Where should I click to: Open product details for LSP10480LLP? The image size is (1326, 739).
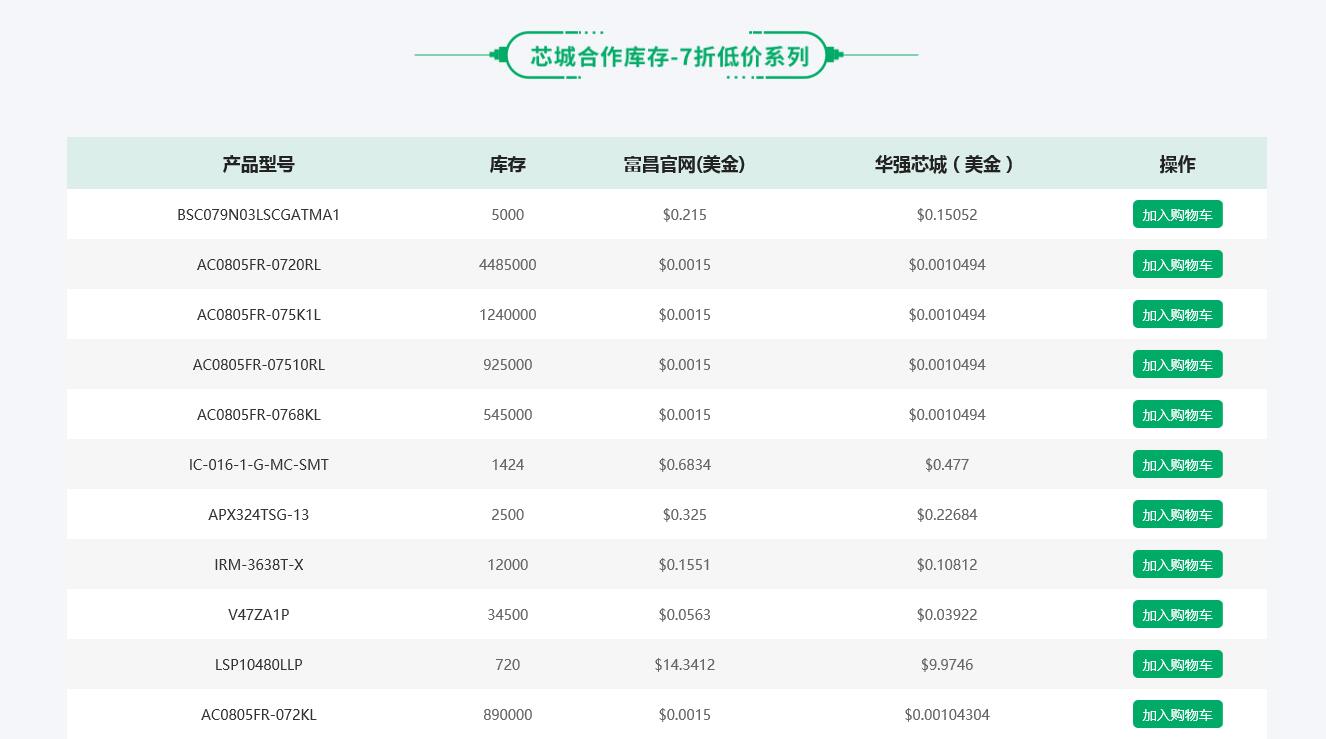pyautogui.click(x=258, y=664)
